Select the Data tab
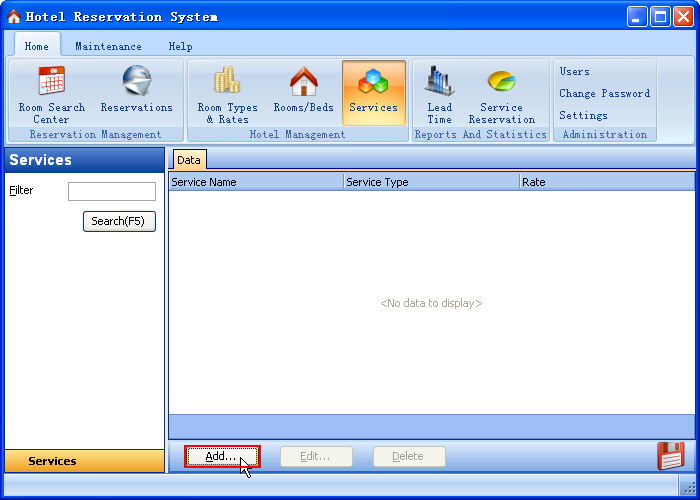Image resolution: width=700 pixels, height=500 pixels. click(189, 160)
